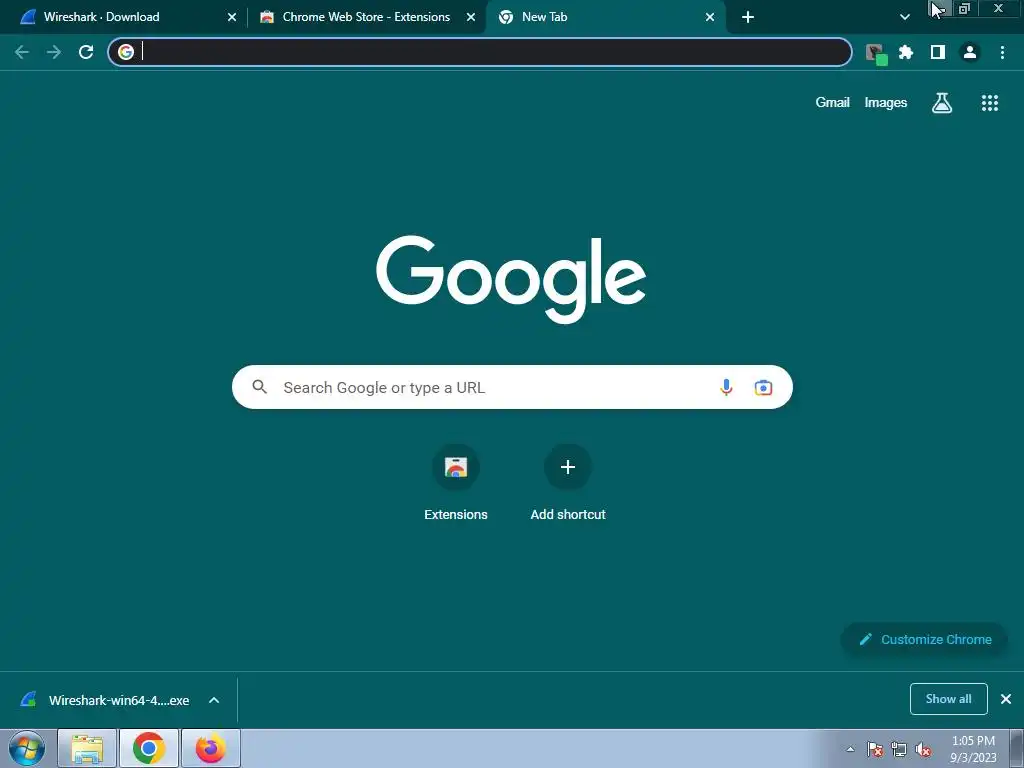
Task: Click the Google logo
Action: click(511, 279)
